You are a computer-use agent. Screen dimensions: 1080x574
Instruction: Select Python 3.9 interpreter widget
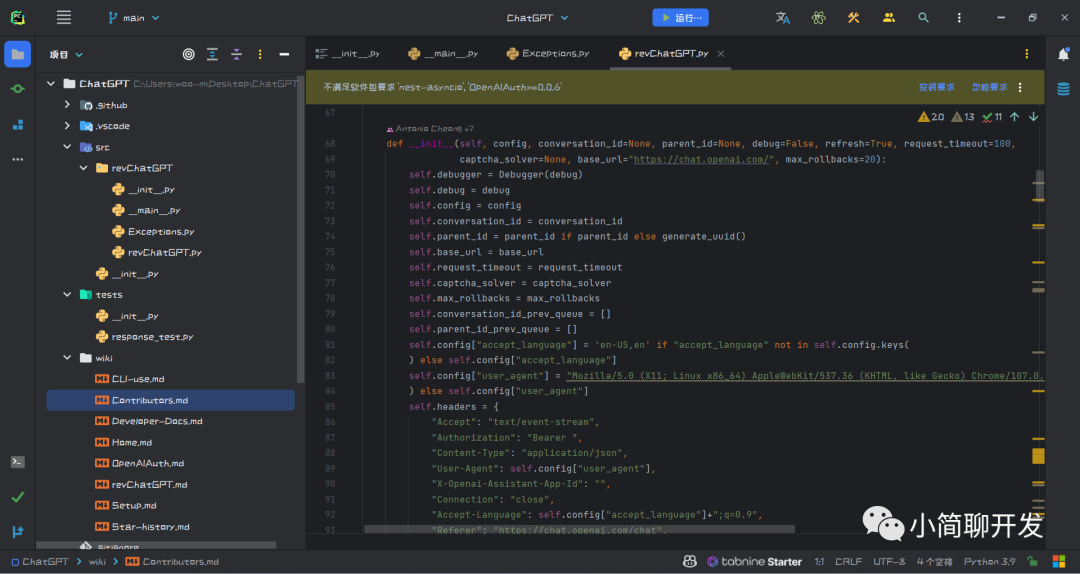(990, 562)
